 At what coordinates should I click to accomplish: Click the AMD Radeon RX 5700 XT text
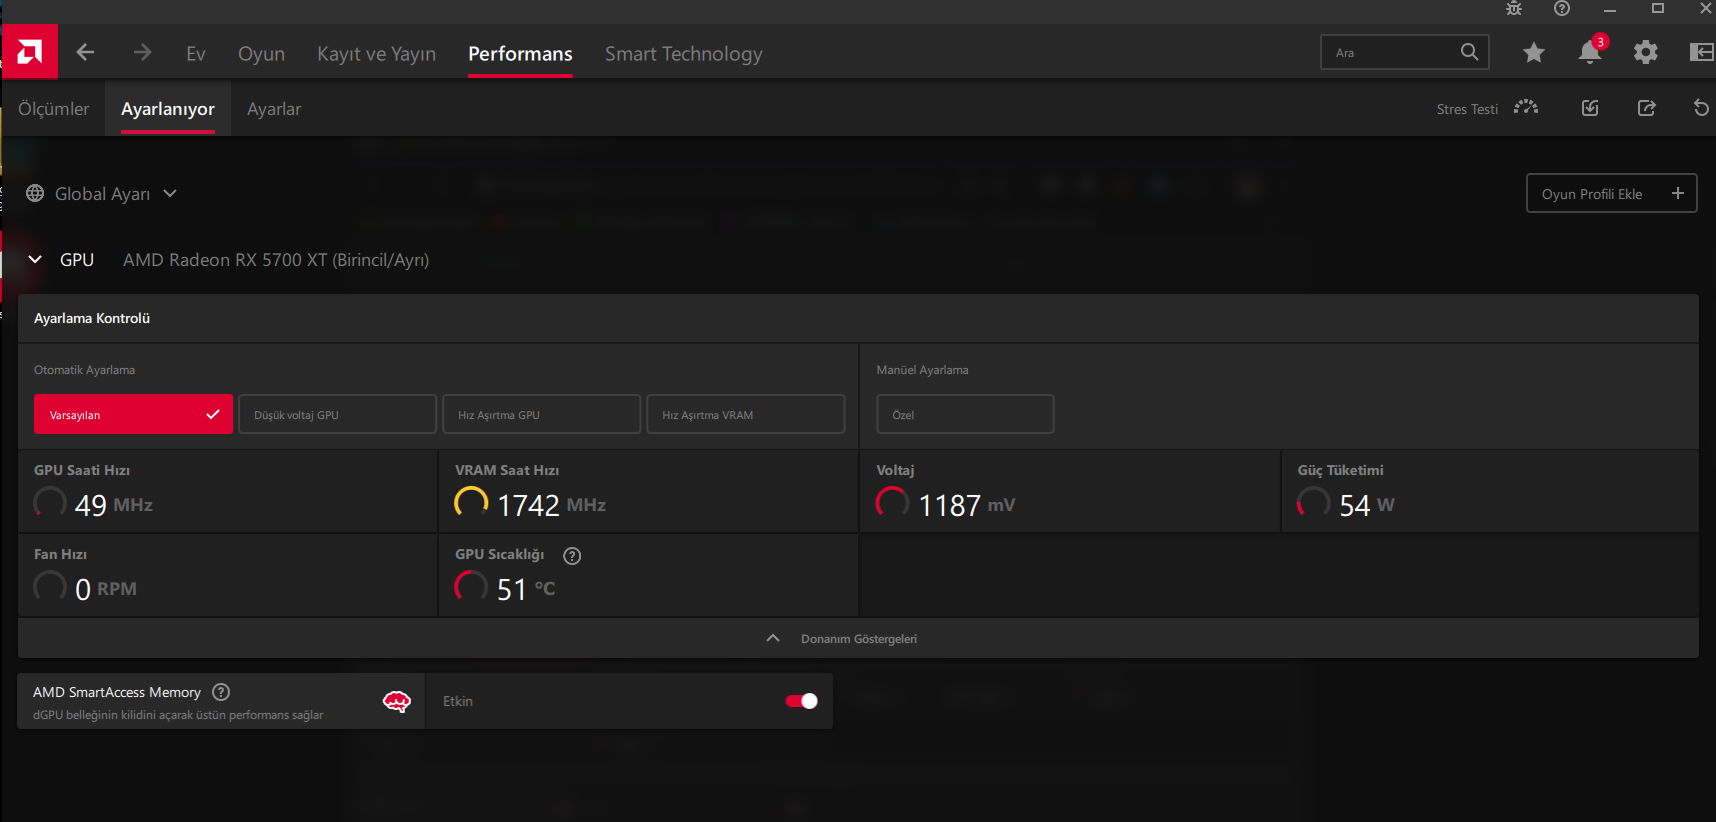(276, 260)
